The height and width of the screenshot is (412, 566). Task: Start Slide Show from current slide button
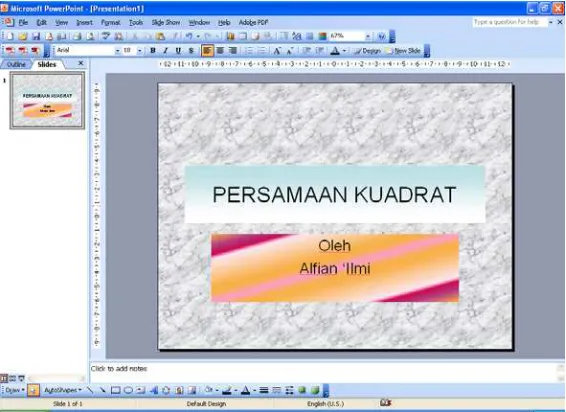tap(21, 378)
